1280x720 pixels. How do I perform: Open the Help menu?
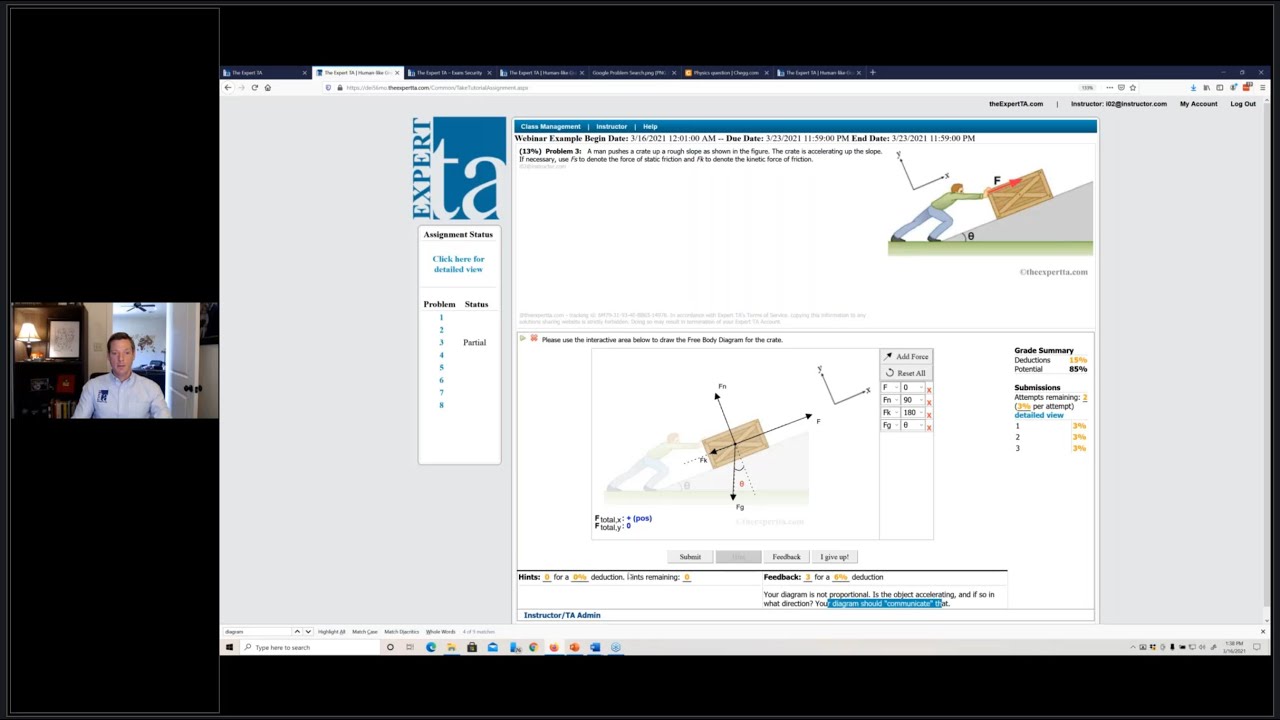(x=650, y=127)
